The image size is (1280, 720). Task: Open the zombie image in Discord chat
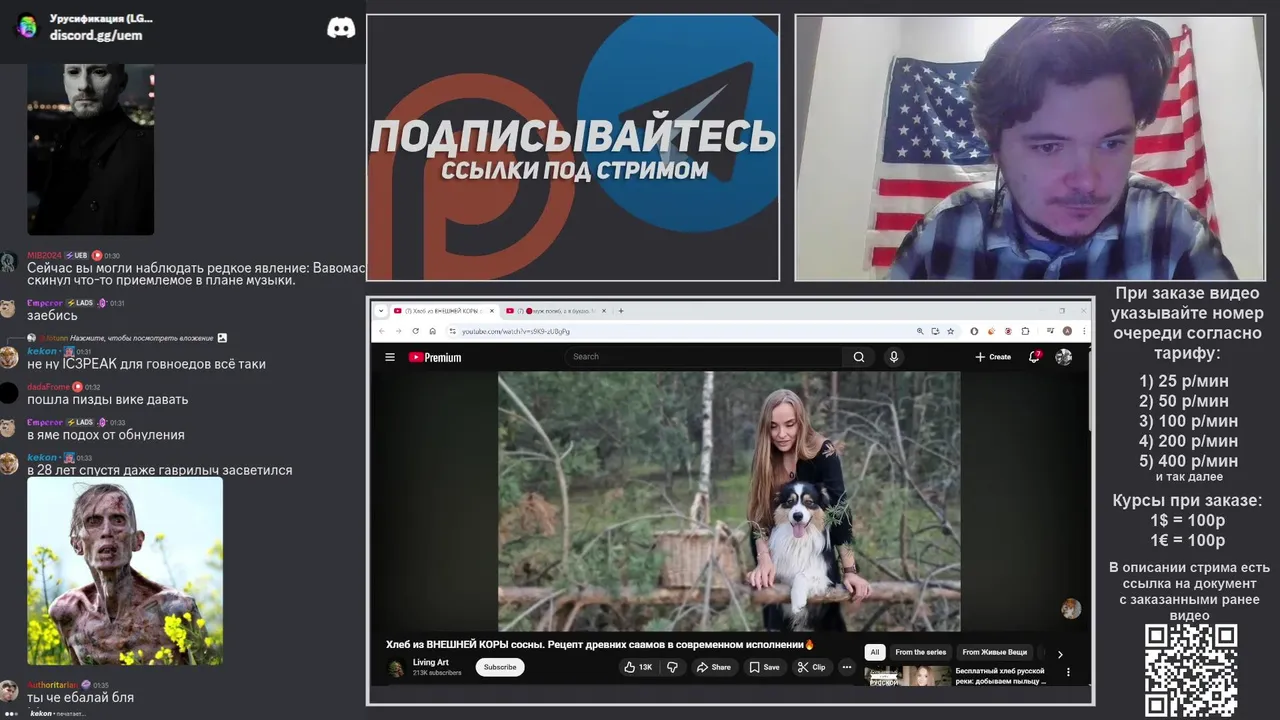(x=125, y=571)
